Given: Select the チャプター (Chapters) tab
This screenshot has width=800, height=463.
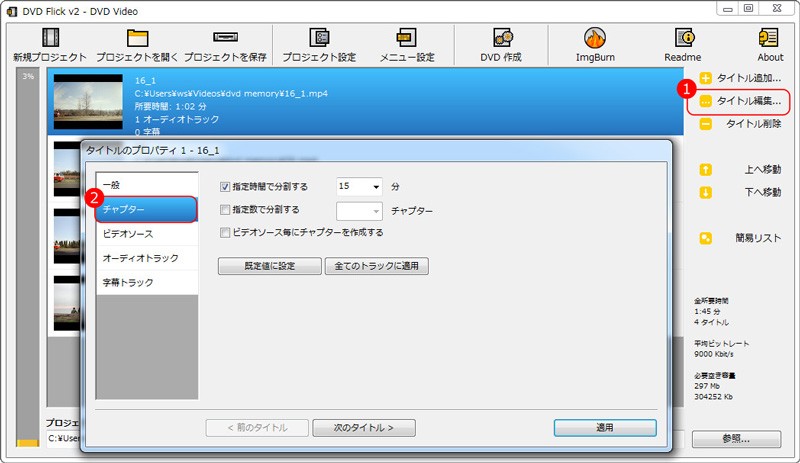Looking at the screenshot, I should 147,209.
